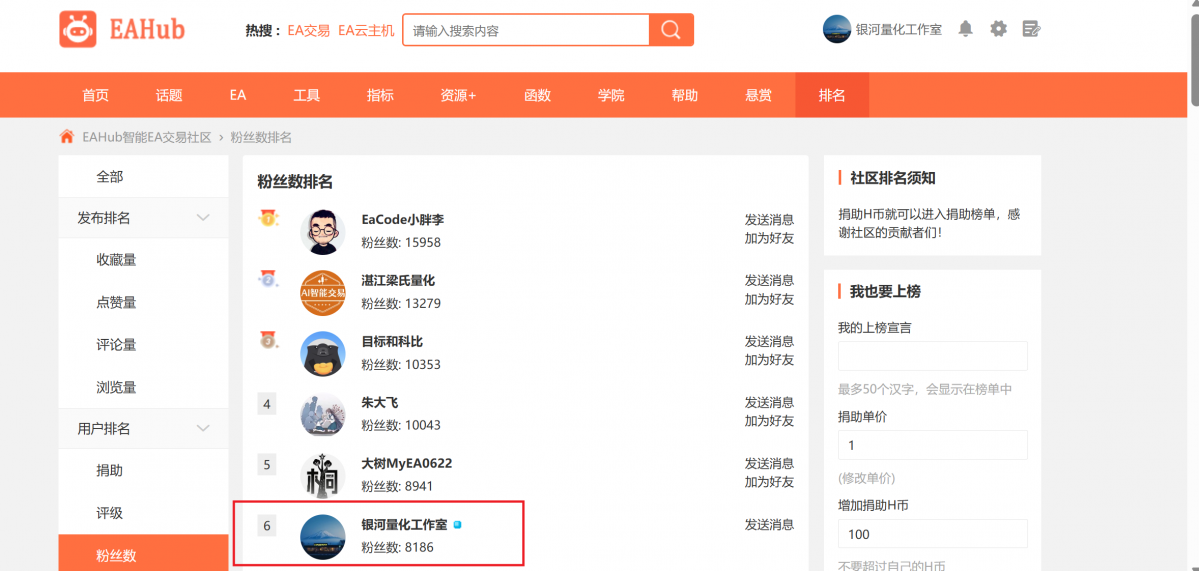Click the home breadcrumb icon

coord(67,137)
